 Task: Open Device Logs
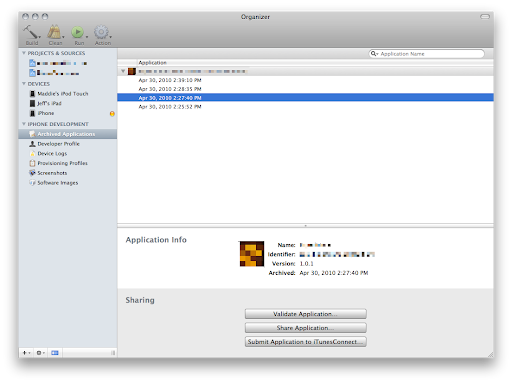click(68, 153)
